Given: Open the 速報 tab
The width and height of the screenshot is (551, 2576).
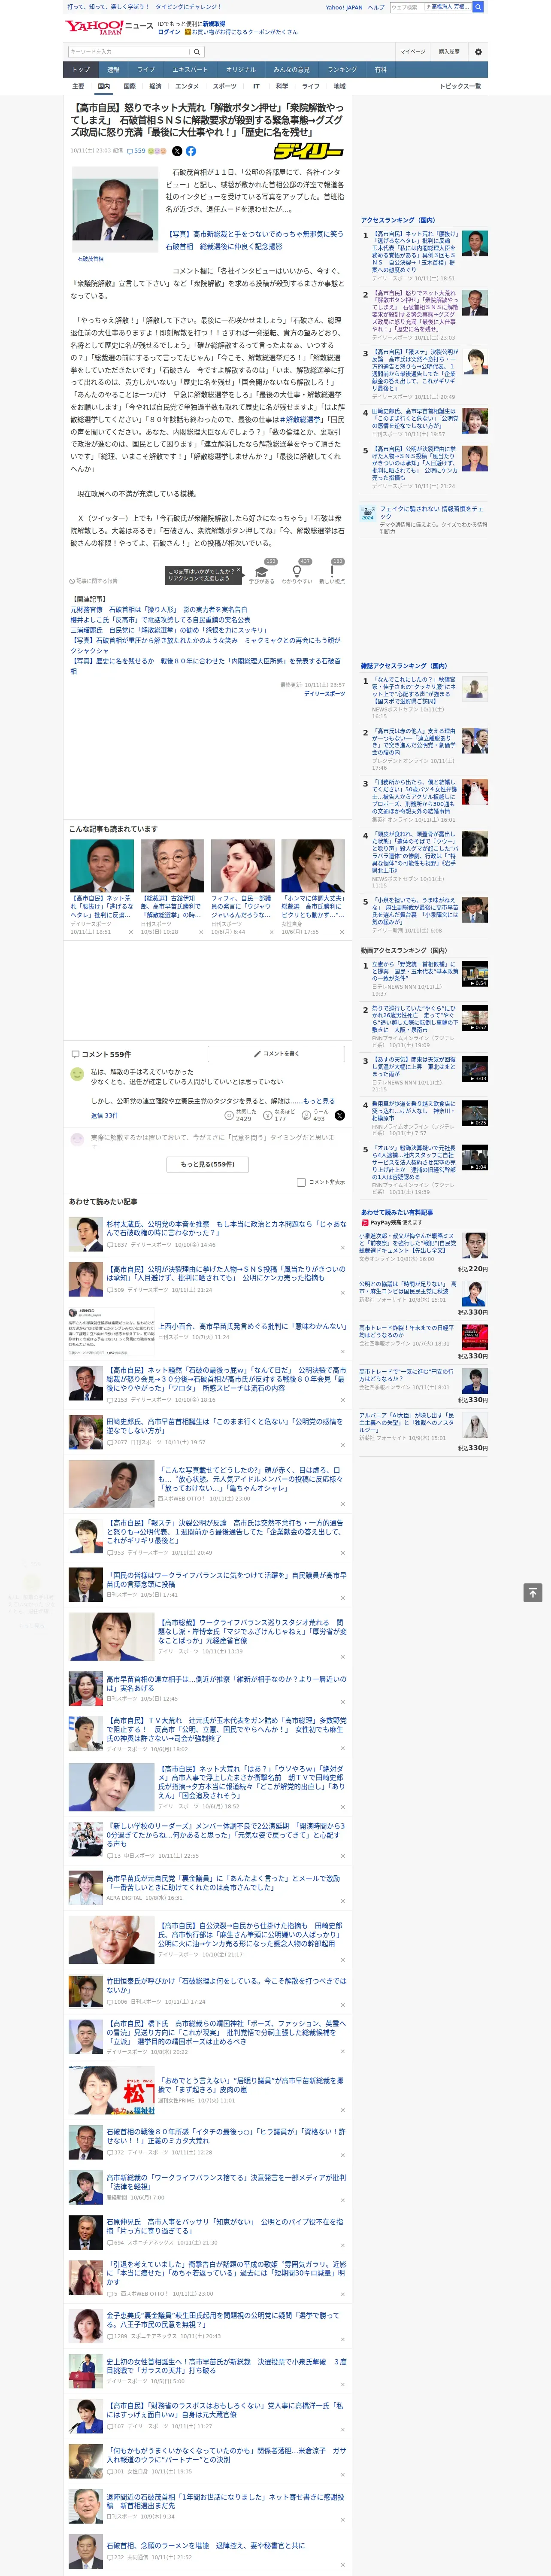Looking at the screenshot, I should coord(113,70).
